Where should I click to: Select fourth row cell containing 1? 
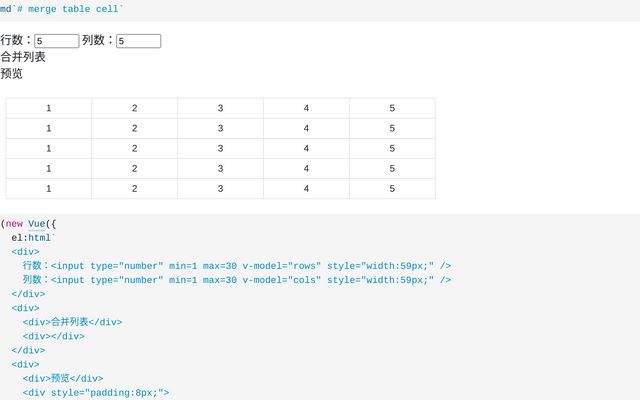tap(49, 168)
